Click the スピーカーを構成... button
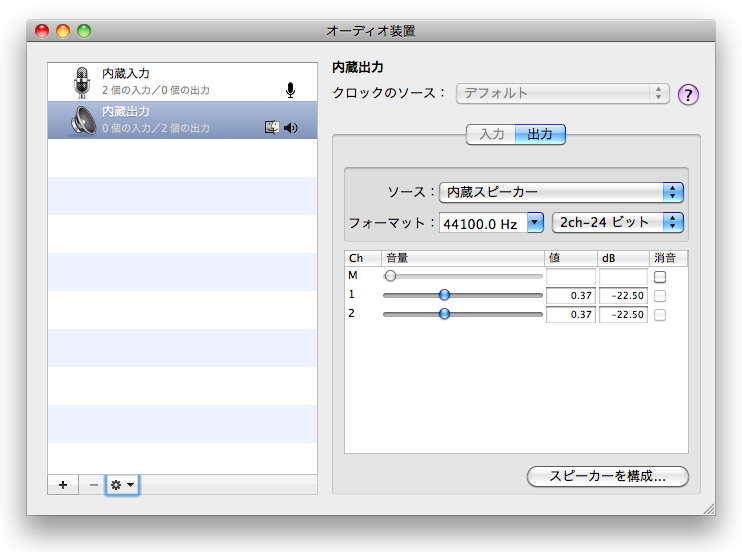This screenshot has height=552, width=742. (608, 476)
